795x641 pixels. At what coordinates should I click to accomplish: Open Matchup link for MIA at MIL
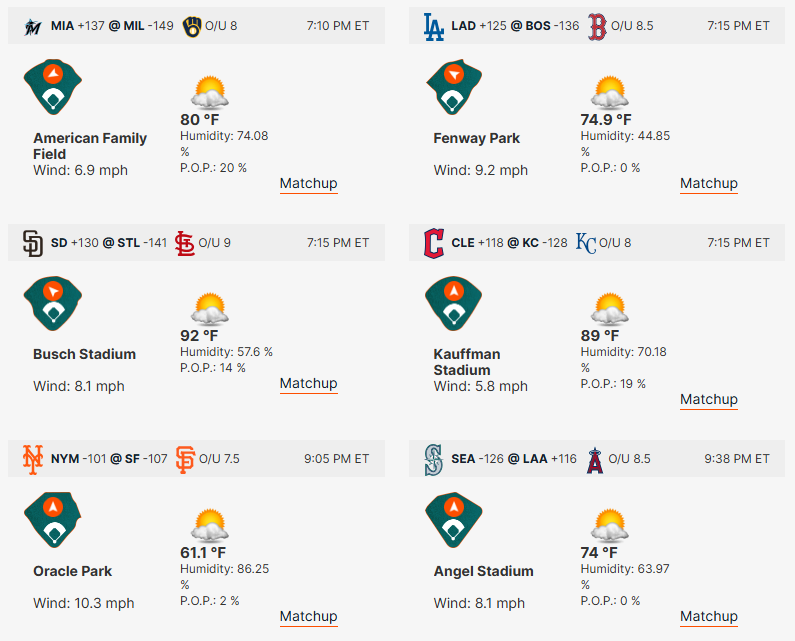pyautogui.click(x=308, y=183)
